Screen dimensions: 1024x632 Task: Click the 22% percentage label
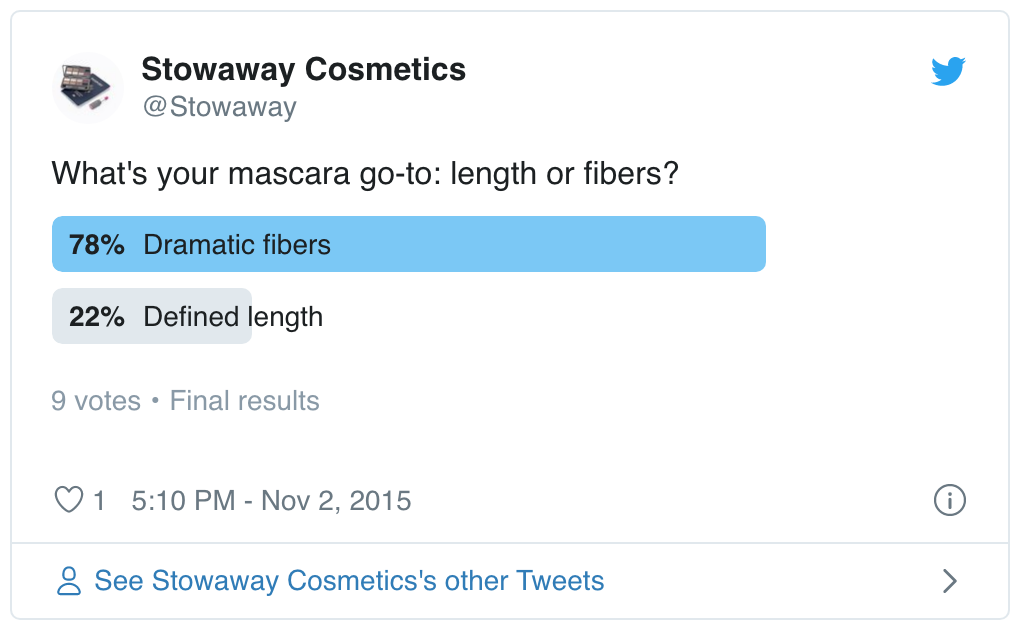point(96,317)
